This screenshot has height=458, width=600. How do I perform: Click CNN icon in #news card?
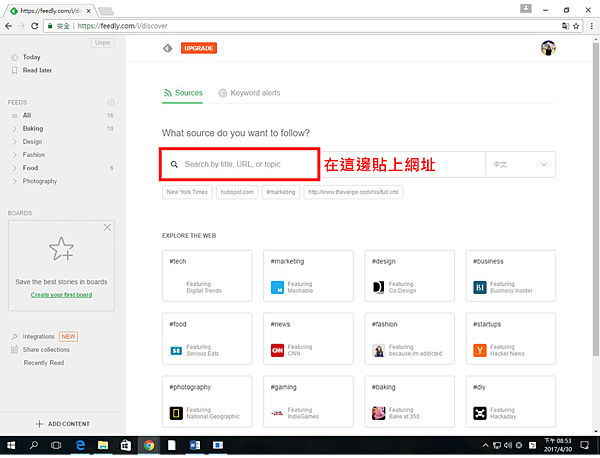pos(277,350)
